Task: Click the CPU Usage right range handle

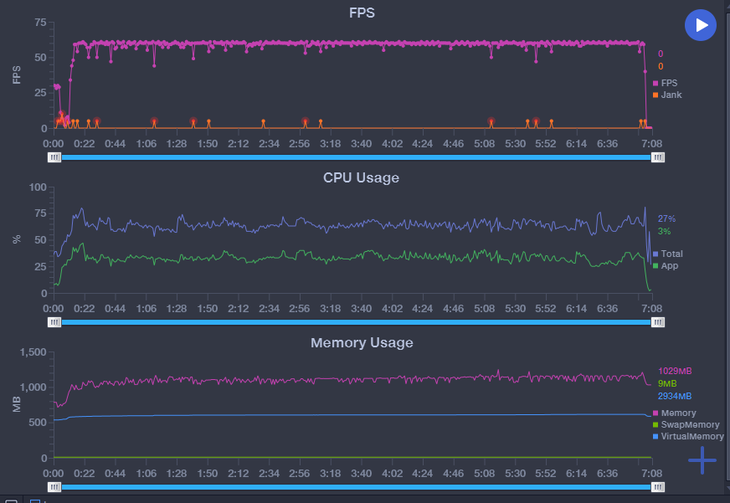Action: (657, 322)
